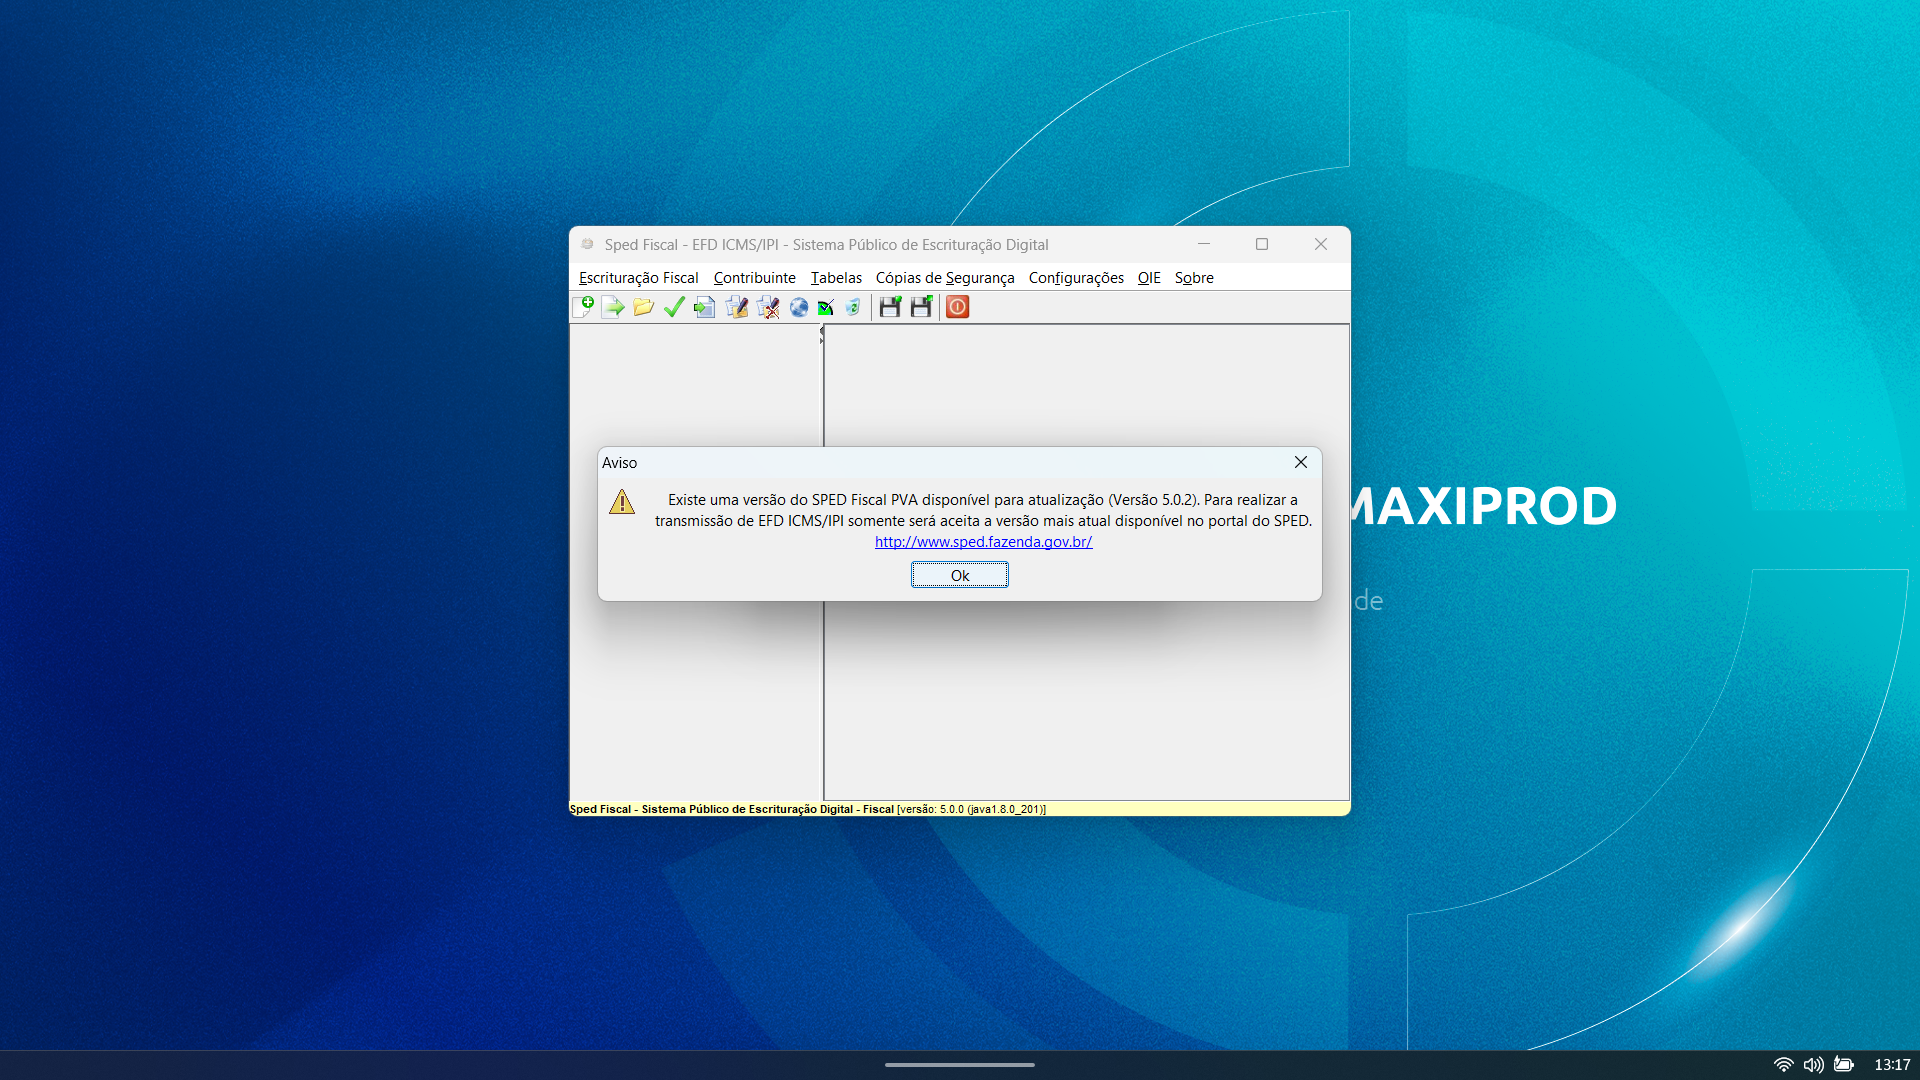The image size is (1920, 1080).
Task: Open the sped.fazenda.gov.br link
Action: click(x=983, y=542)
